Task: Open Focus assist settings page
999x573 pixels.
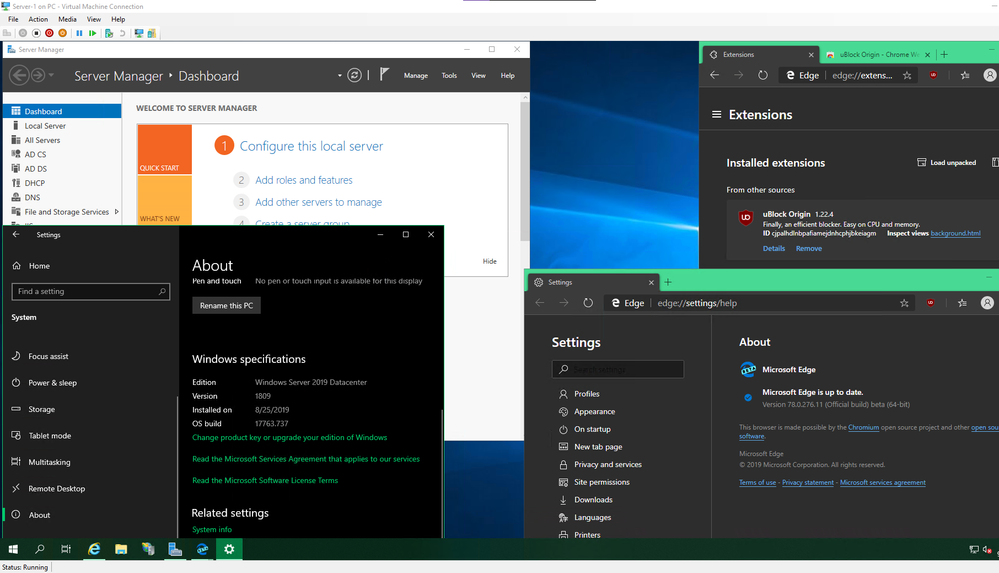Action: [x=48, y=356]
